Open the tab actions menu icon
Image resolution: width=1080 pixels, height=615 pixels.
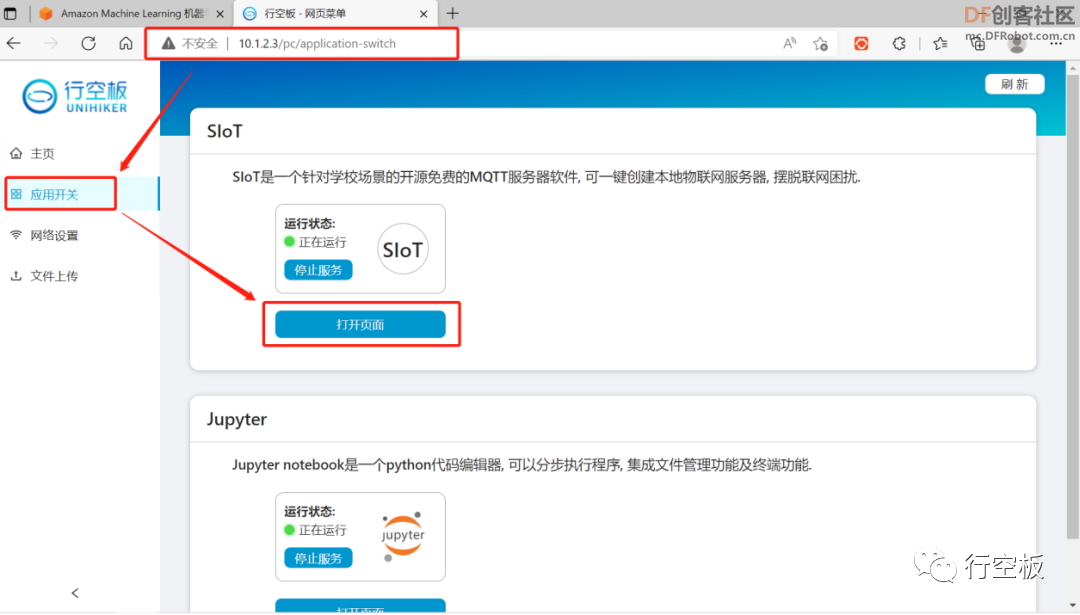click(x=10, y=13)
